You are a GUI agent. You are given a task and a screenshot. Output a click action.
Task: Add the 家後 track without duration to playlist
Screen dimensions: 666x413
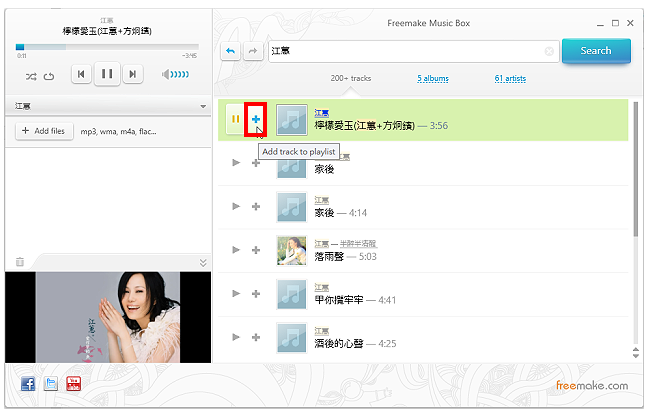(x=256, y=163)
